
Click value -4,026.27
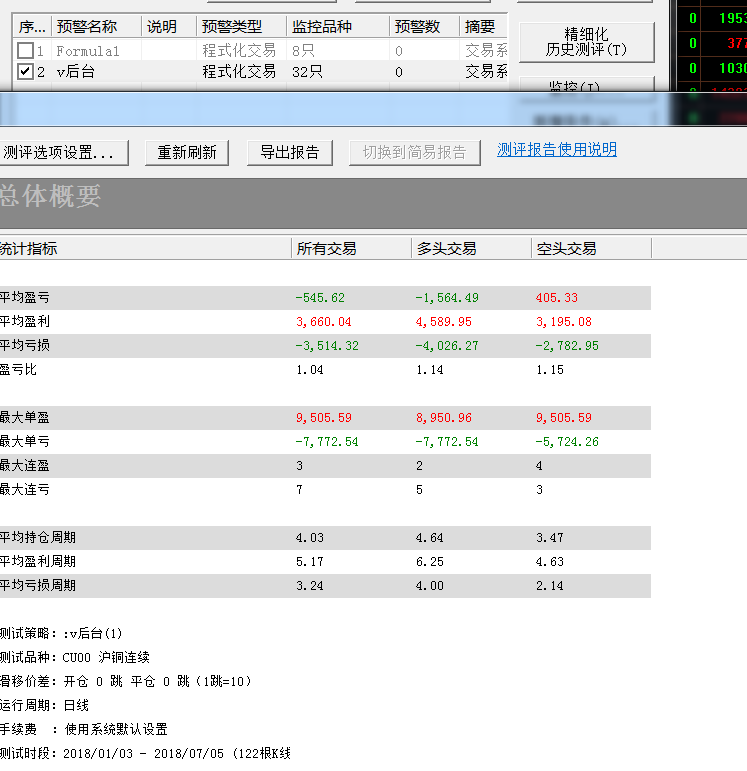coord(447,346)
